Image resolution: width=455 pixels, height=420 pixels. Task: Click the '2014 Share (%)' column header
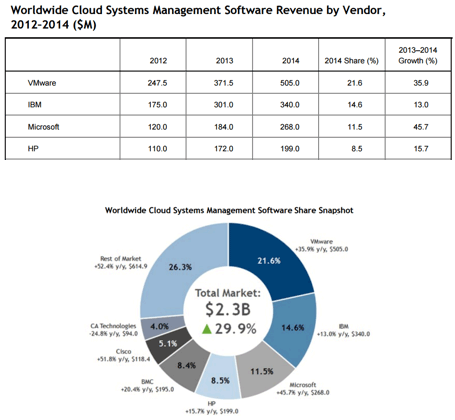[x=352, y=61]
